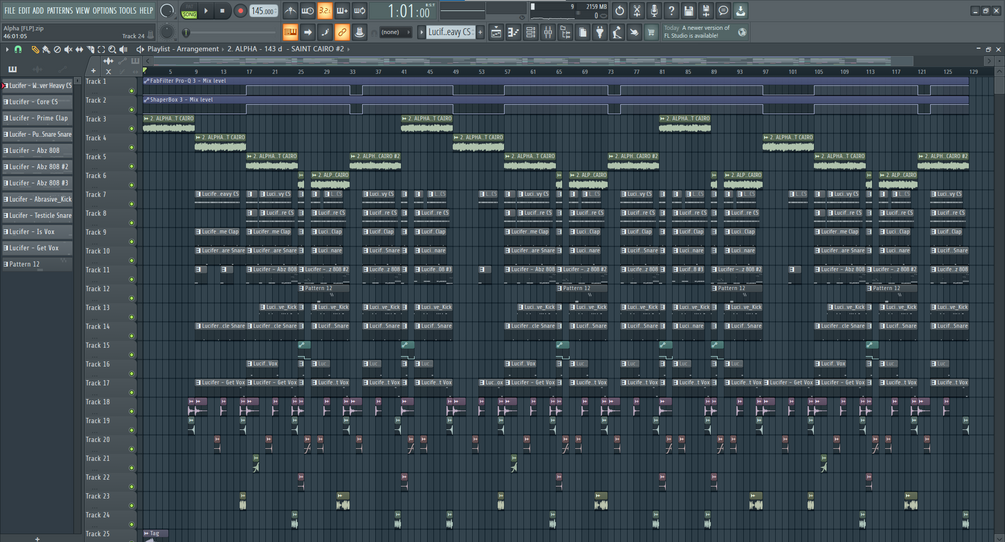This screenshot has height=542, width=1005.
Task: Click the song position slider
Action: tap(229, 32)
